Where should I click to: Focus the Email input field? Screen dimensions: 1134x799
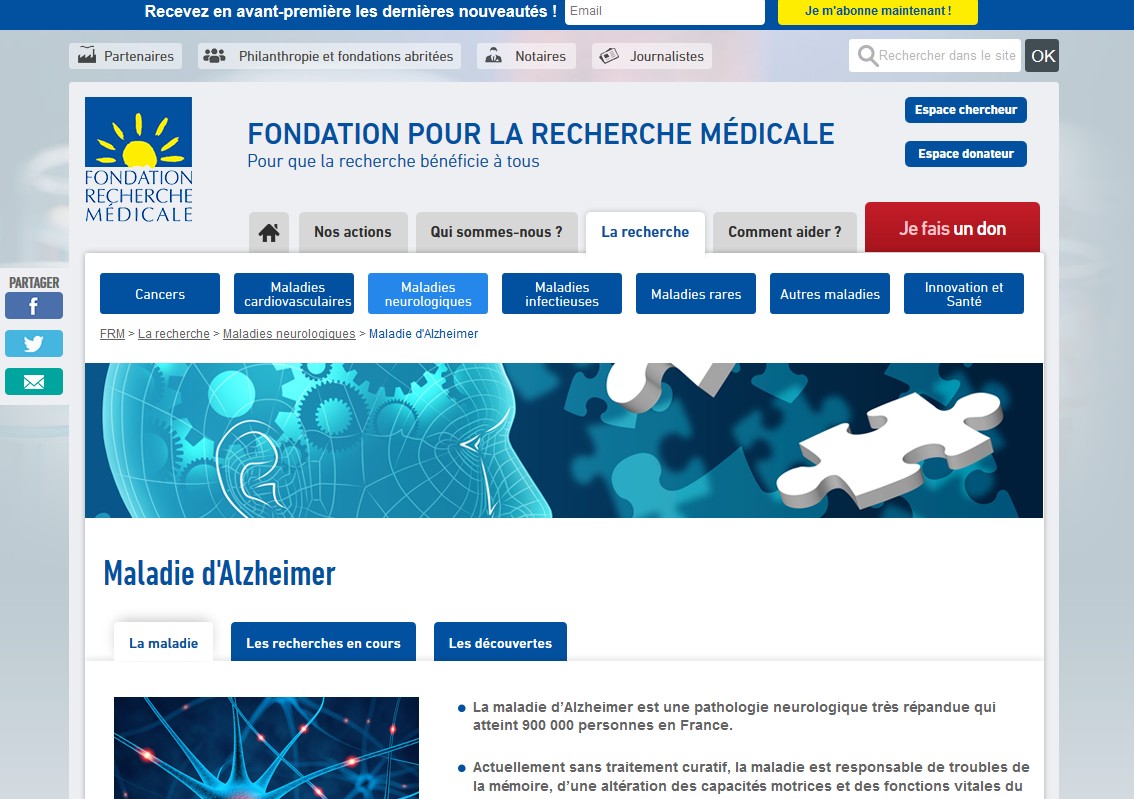click(x=665, y=12)
